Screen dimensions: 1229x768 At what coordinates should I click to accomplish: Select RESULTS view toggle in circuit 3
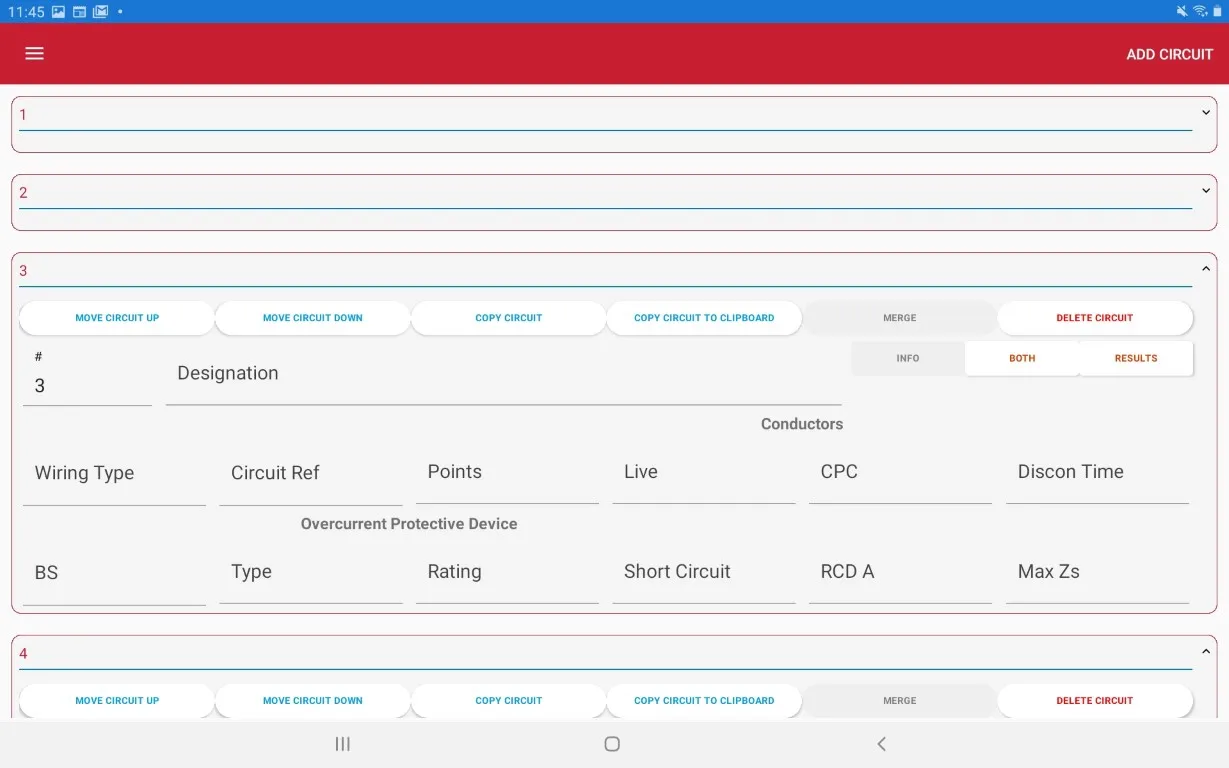pos(1136,358)
